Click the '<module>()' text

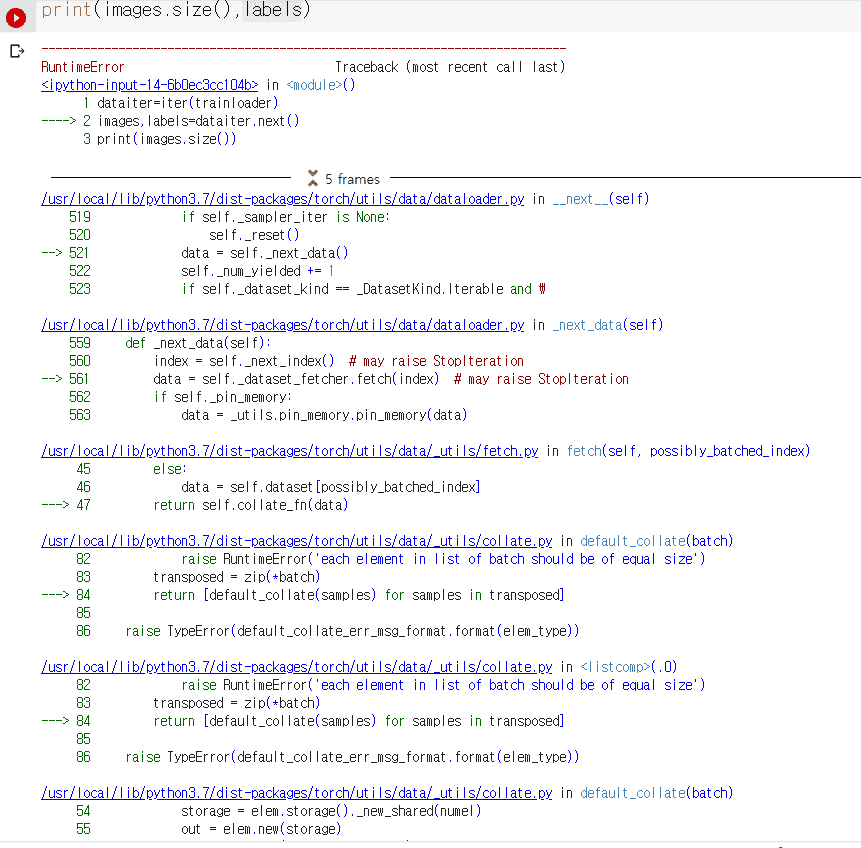coord(321,85)
